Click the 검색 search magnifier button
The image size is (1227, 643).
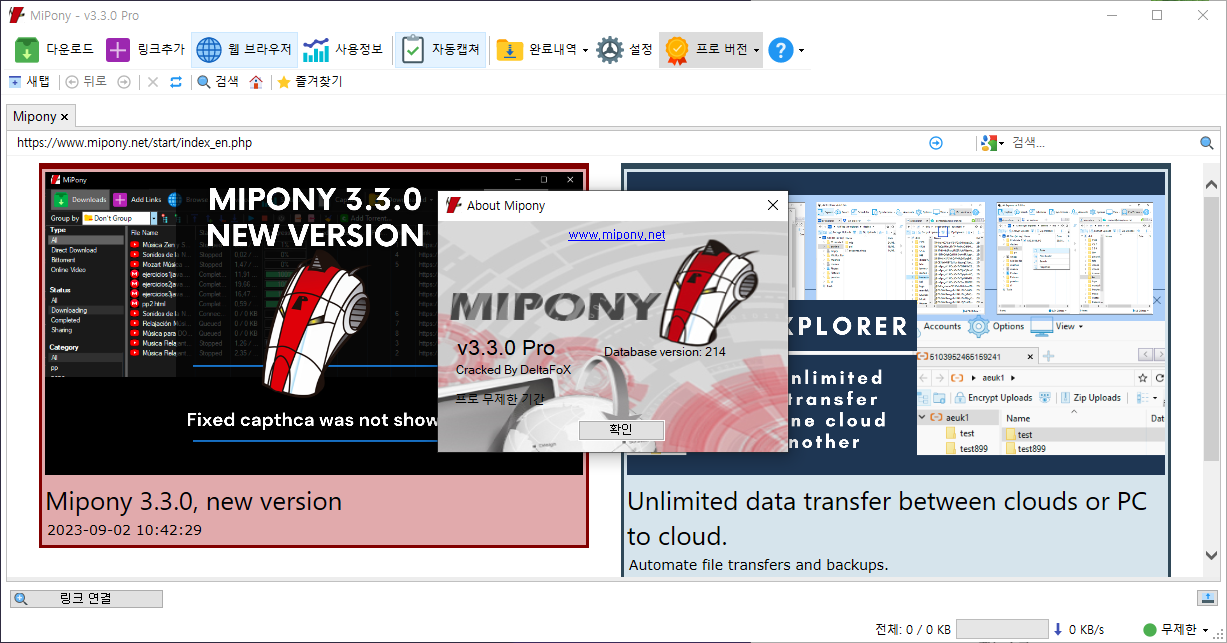pyautogui.click(x=217, y=82)
